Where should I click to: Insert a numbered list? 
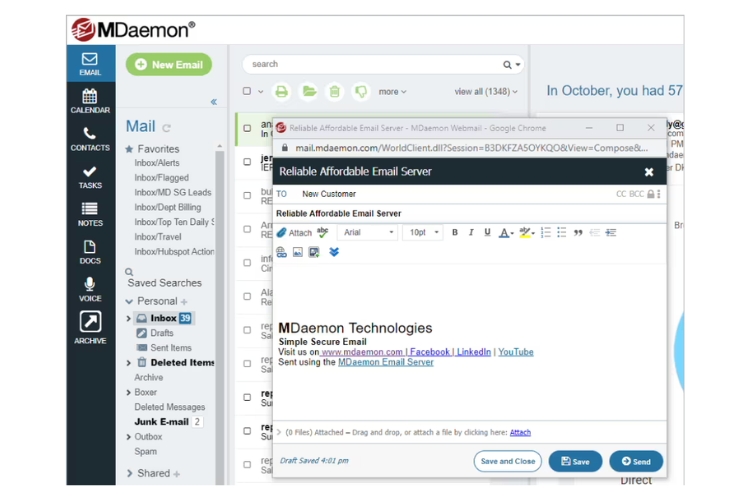tap(546, 233)
